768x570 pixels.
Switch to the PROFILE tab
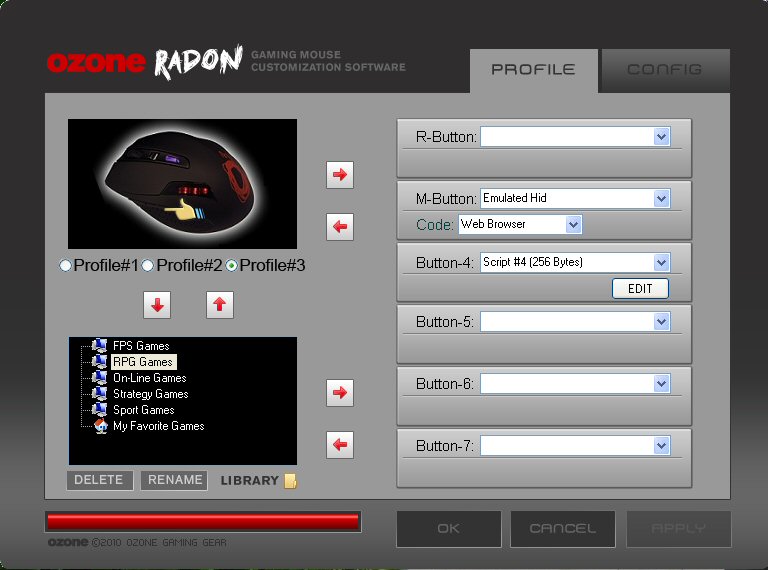533,70
